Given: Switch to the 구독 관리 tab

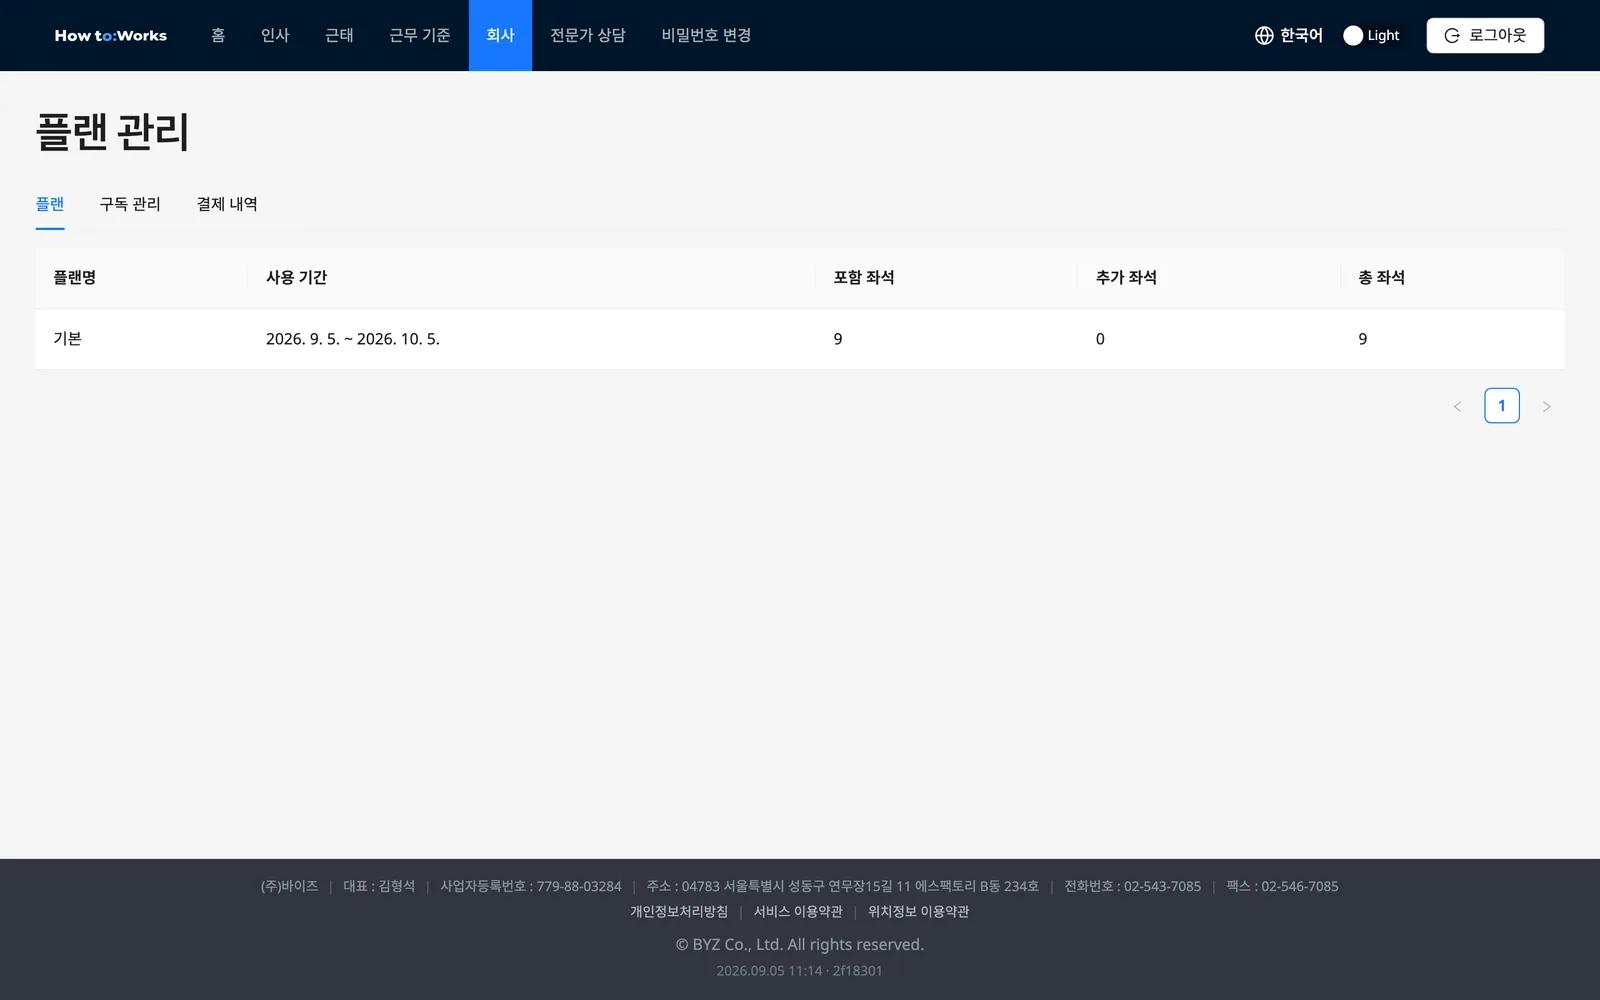Looking at the screenshot, I should 130,204.
